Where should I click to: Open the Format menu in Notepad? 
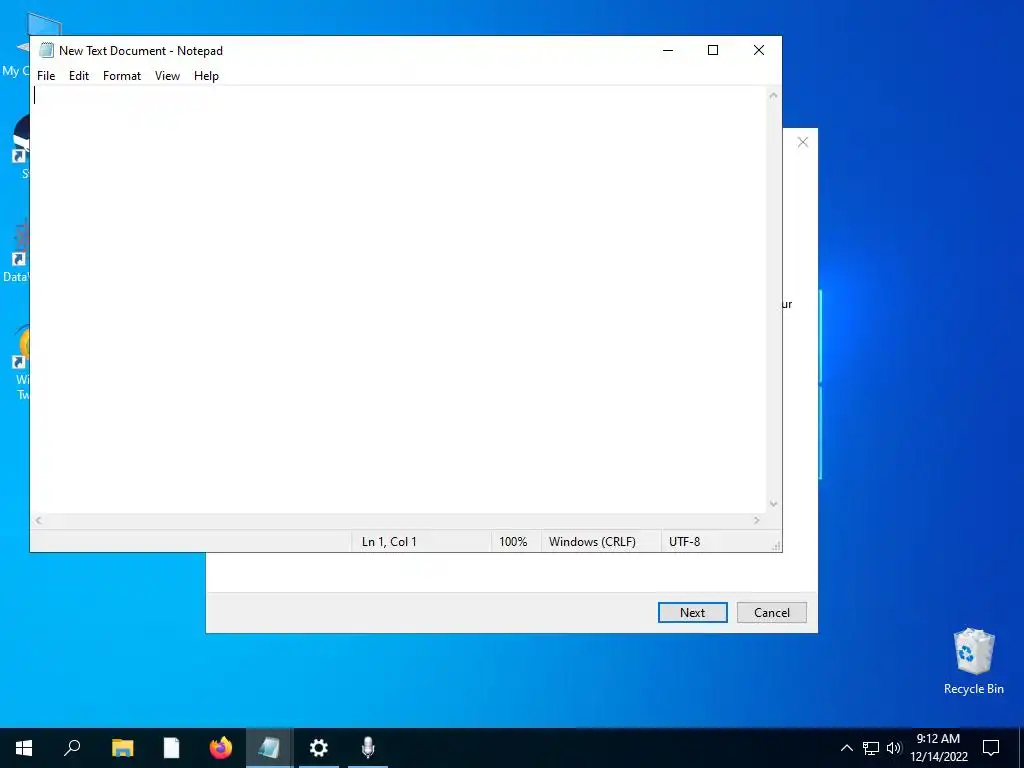point(121,76)
